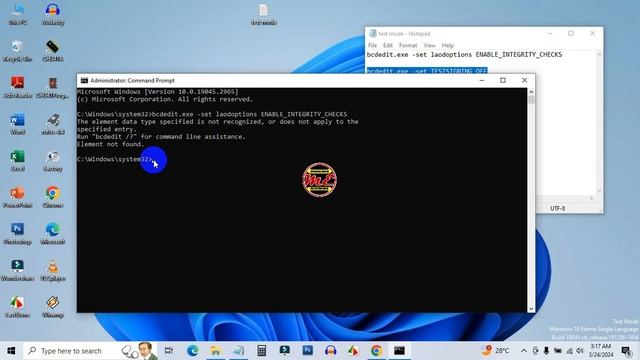Click the Command Prompt title bar icon
Viewport: 640px width, 360px height.
[x=84, y=80]
